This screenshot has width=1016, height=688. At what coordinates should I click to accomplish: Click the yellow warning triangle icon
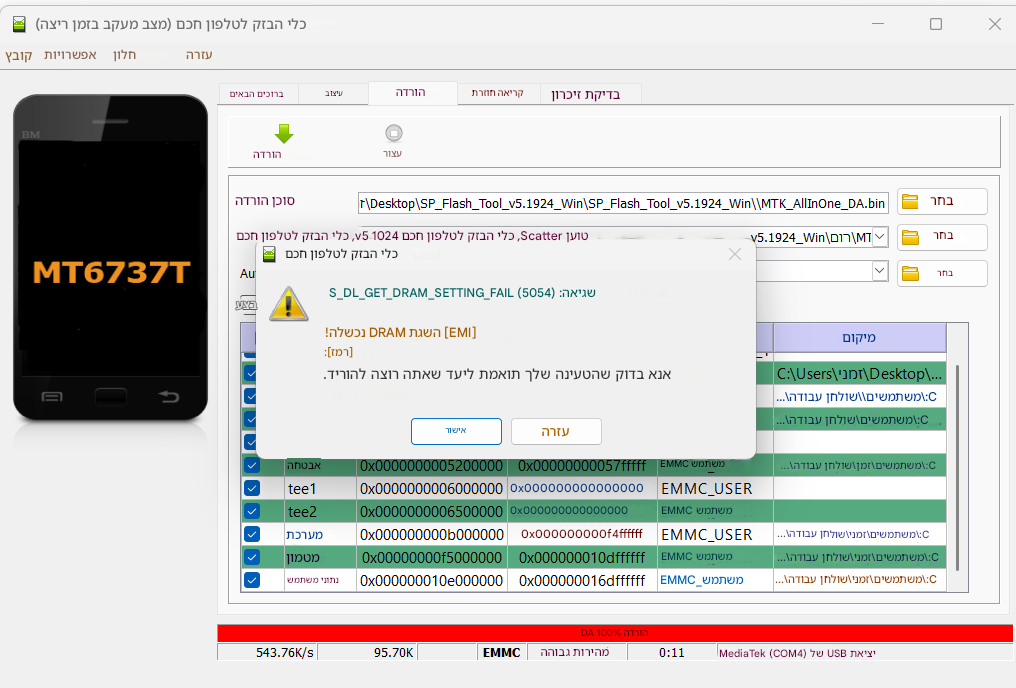(x=289, y=303)
